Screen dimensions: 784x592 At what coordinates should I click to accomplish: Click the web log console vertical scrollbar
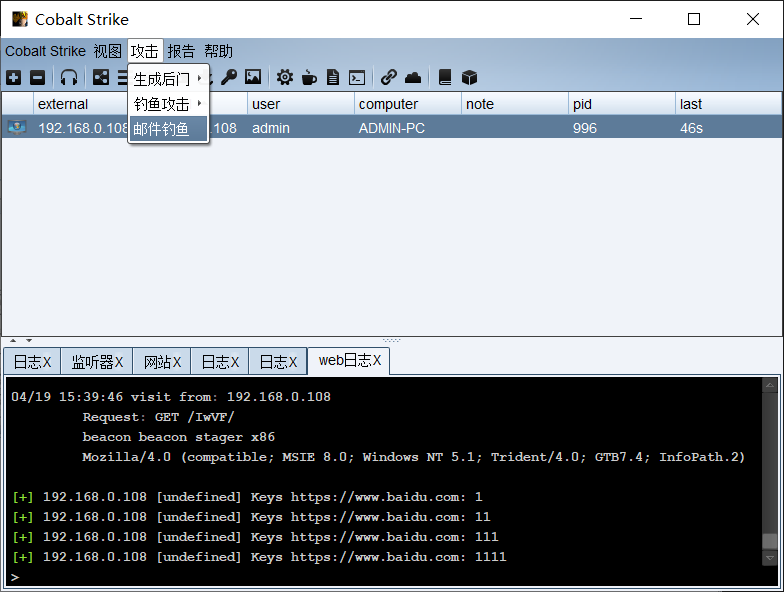click(769, 470)
